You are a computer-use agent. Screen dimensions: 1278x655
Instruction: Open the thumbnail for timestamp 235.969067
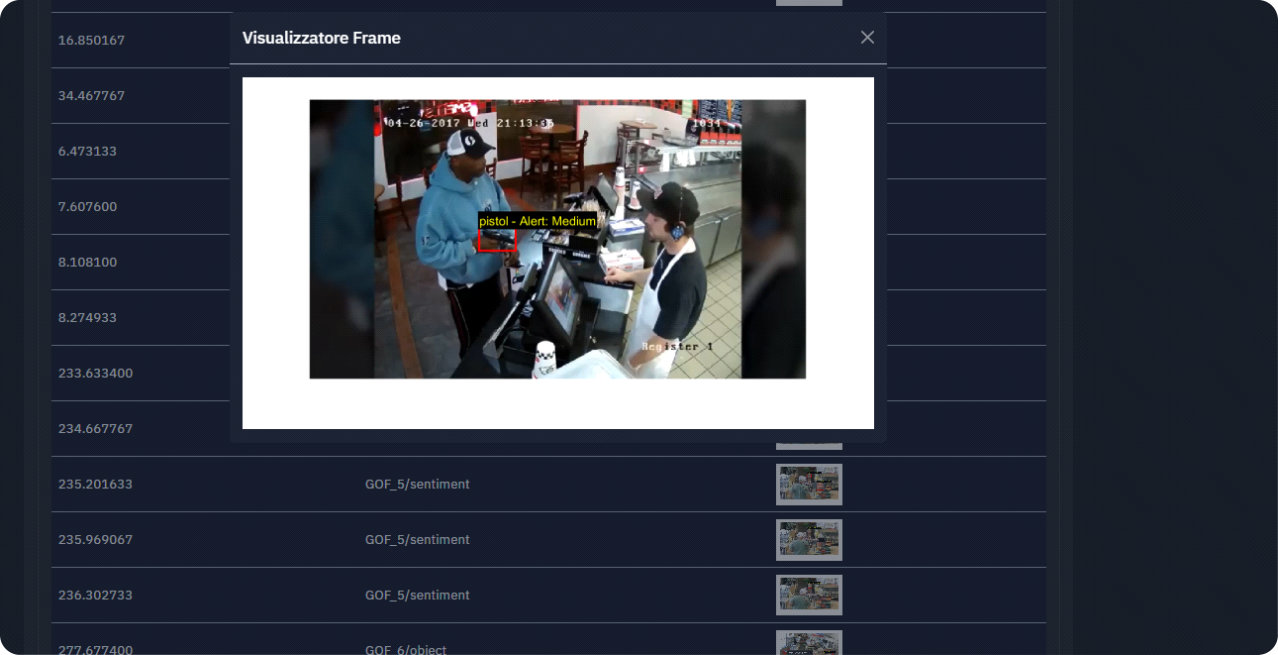click(808, 539)
